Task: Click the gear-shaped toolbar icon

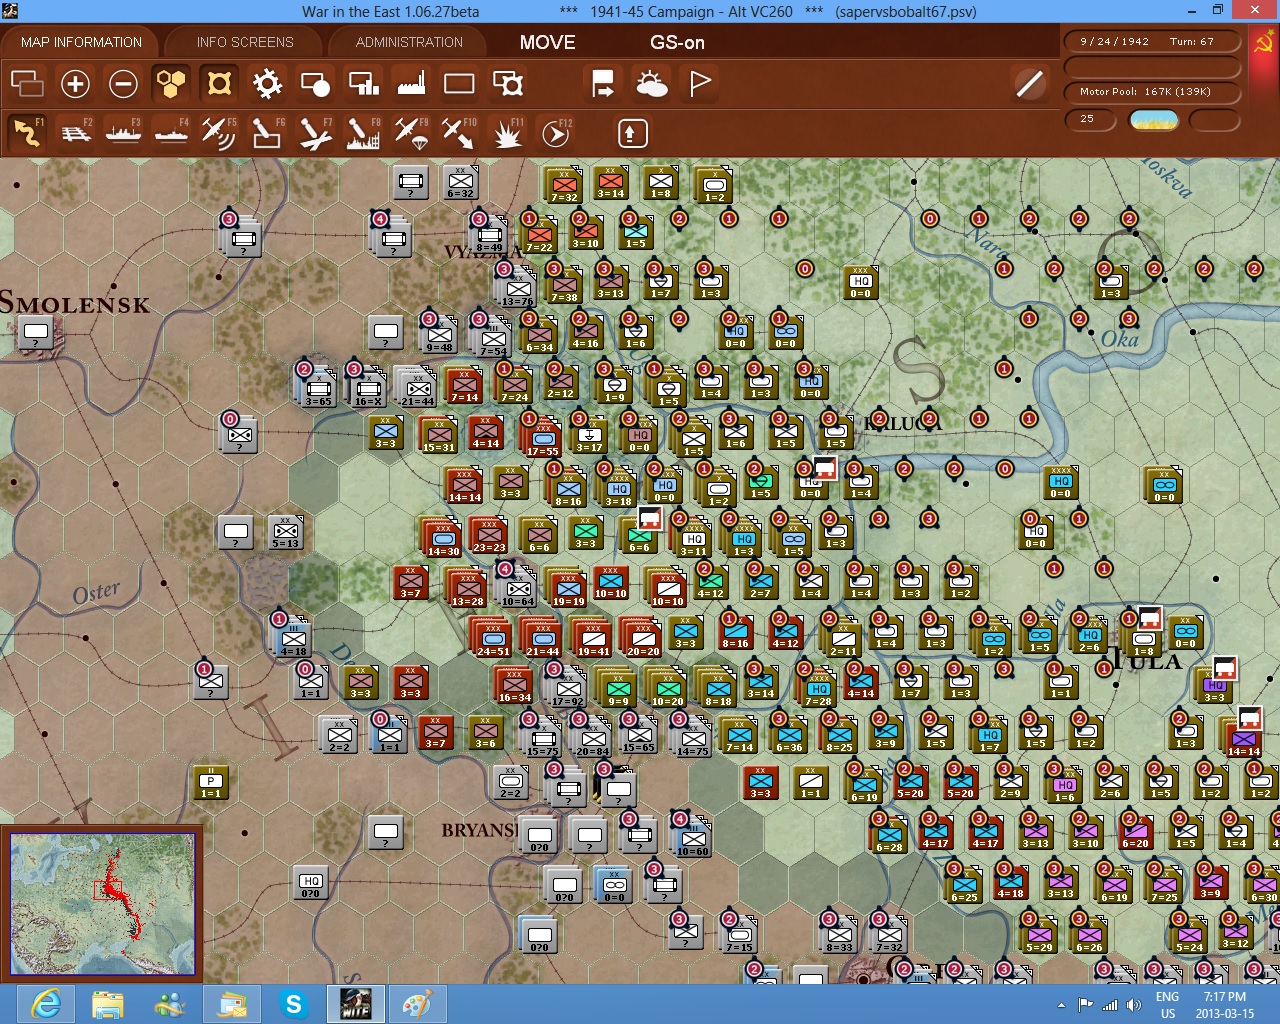Action: [x=267, y=83]
